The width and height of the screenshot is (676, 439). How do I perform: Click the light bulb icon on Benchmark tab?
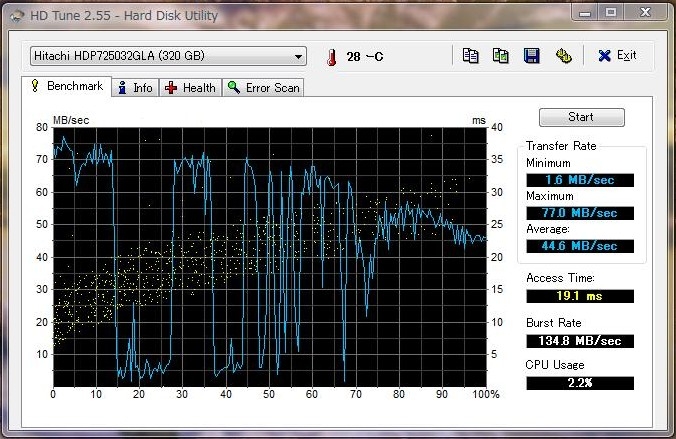point(35,87)
